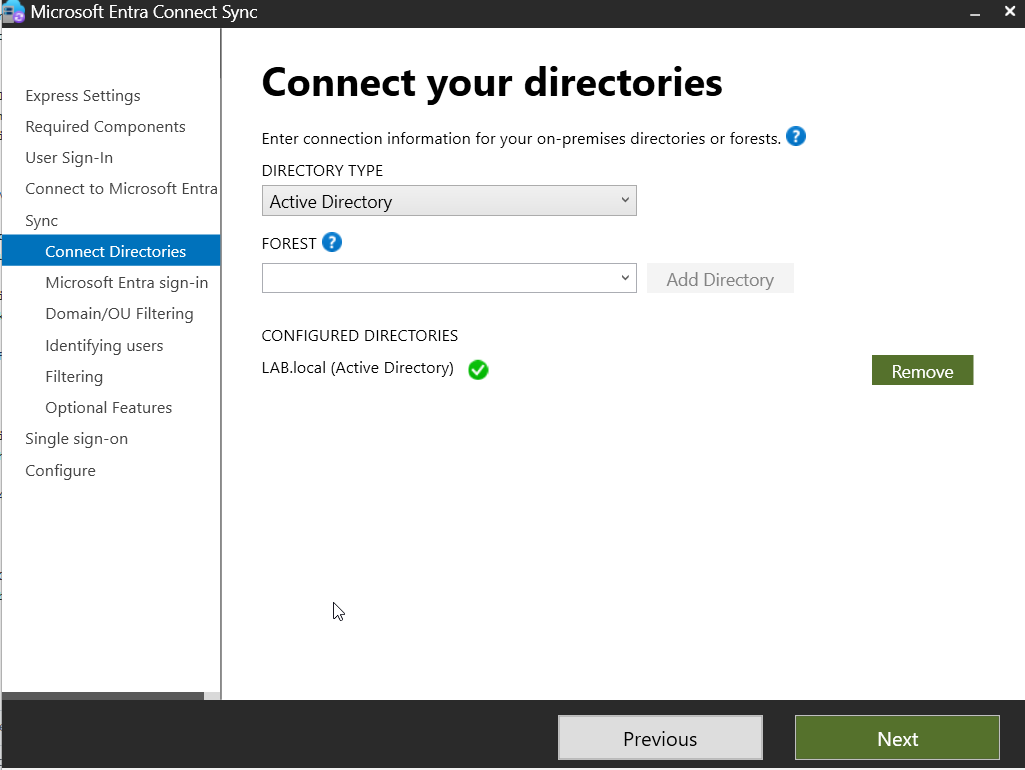
Task: Select Connect Directories step
Action: pyautogui.click(x=111, y=251)
